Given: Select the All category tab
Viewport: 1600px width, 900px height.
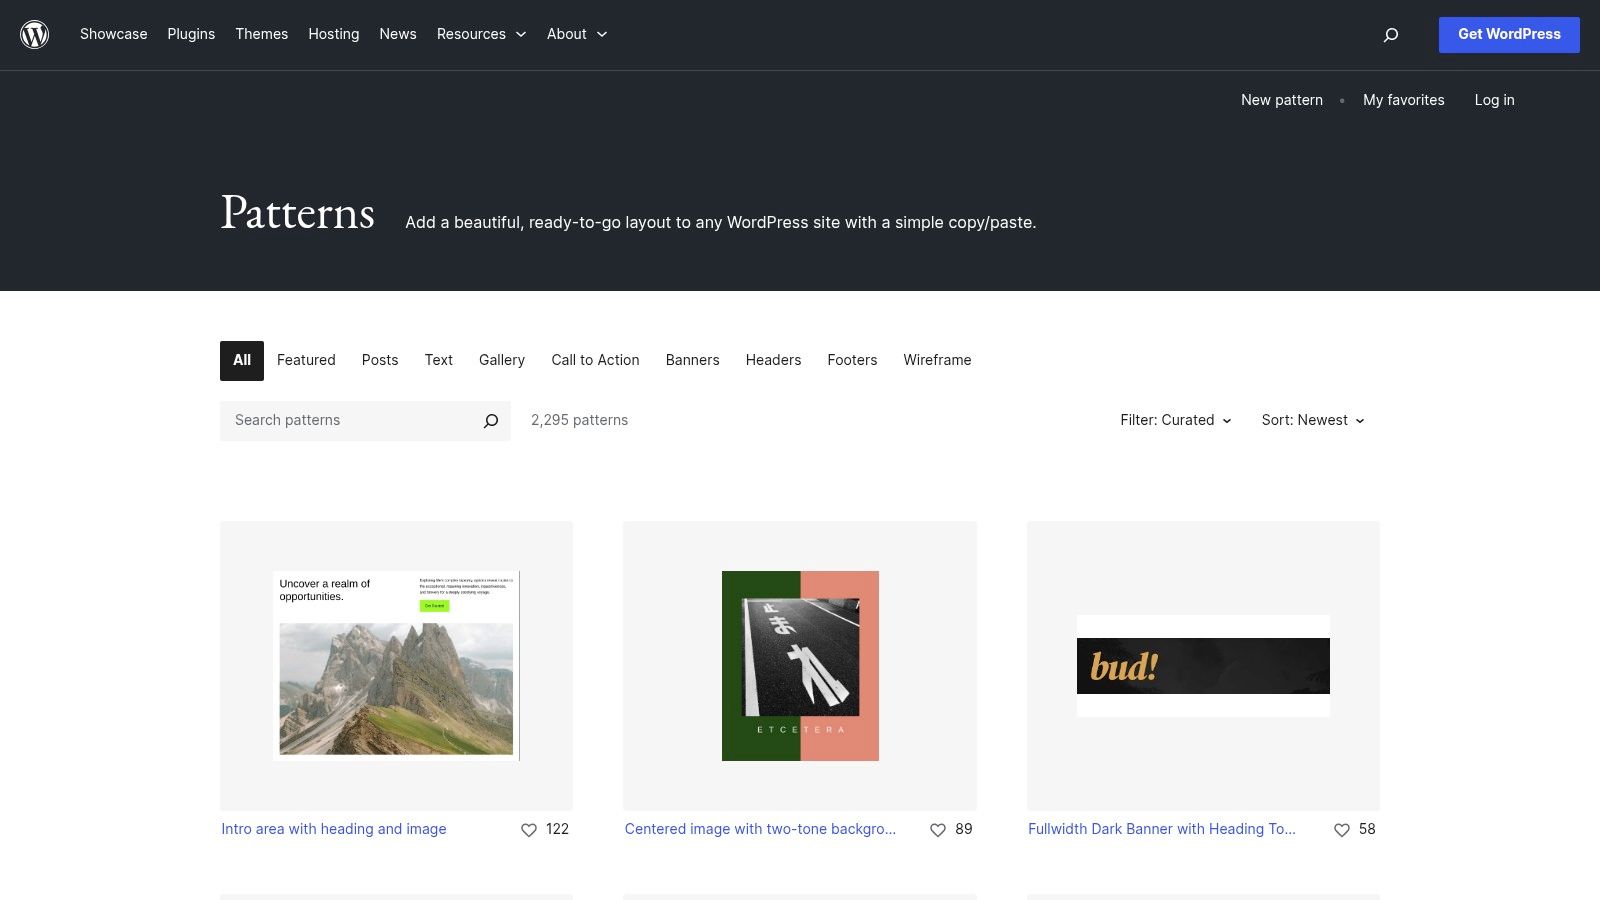Looking at the screenshot, I should point(242,361).
